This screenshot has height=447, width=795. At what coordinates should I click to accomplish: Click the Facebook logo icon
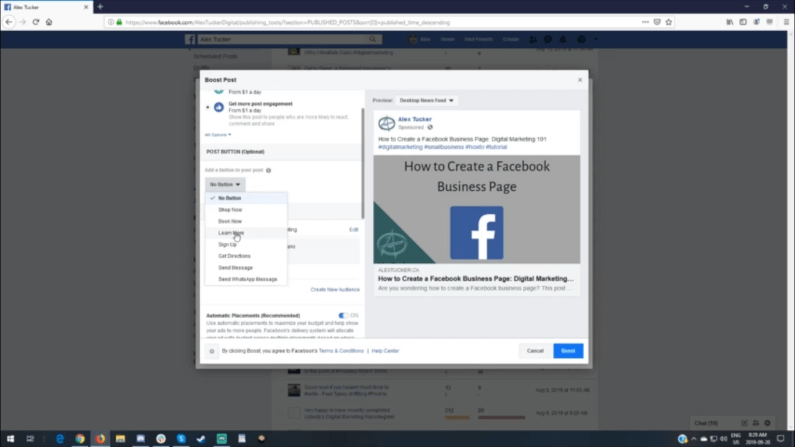[x=190, y=40]
